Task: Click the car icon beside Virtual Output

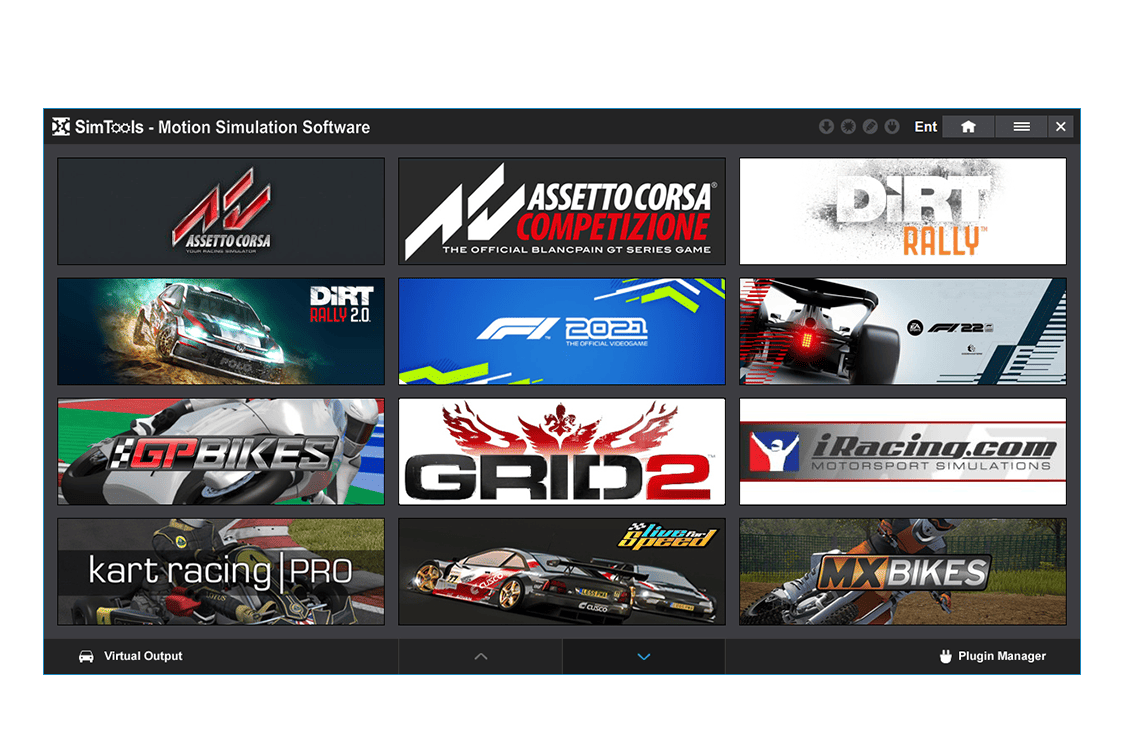Action: click(86, 656)
